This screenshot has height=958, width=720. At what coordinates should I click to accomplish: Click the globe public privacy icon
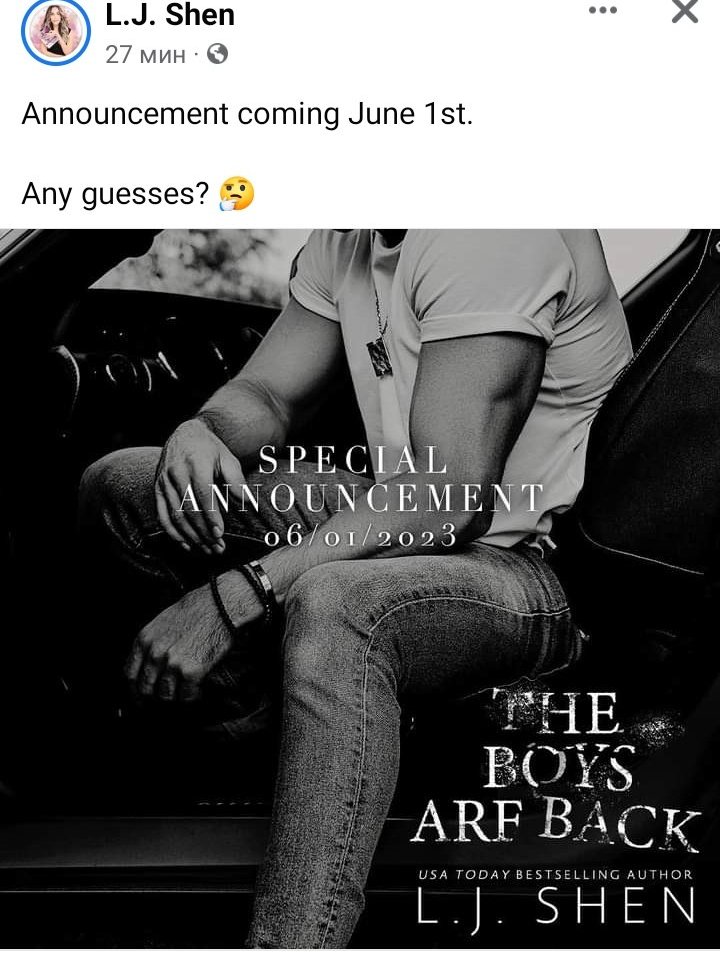(x=218, y=54)
